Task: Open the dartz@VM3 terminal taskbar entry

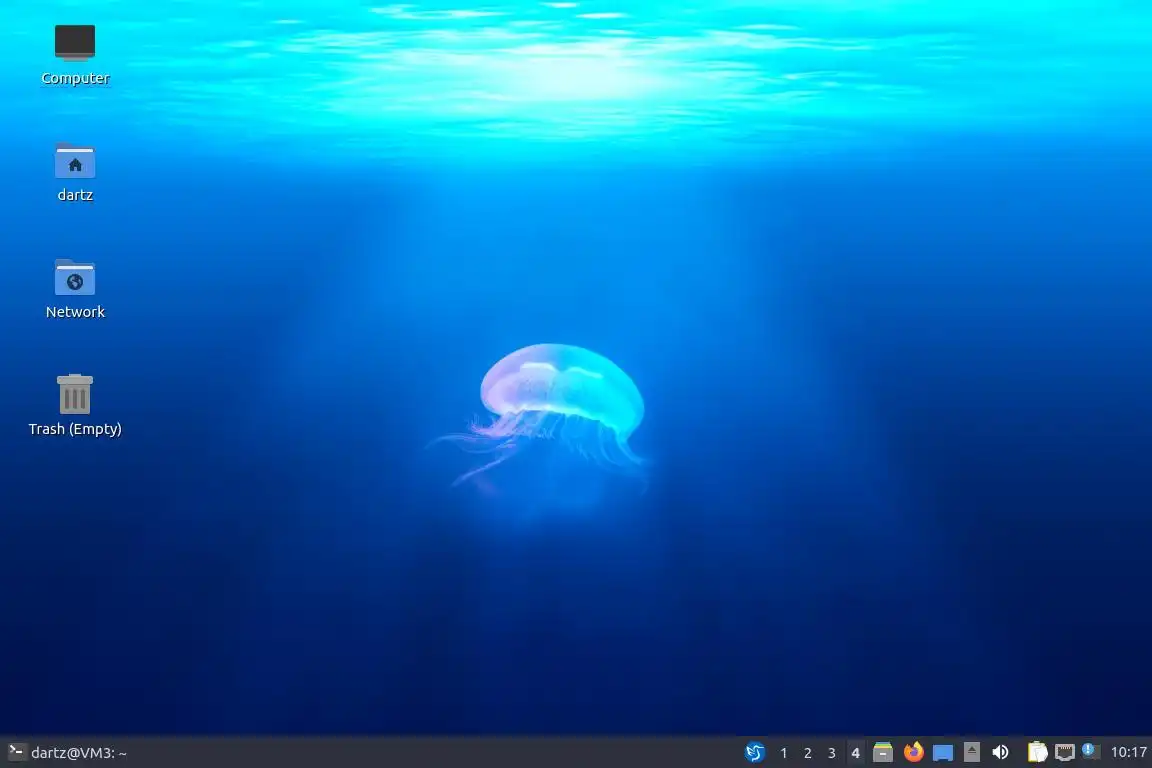Action: [68, 752]
